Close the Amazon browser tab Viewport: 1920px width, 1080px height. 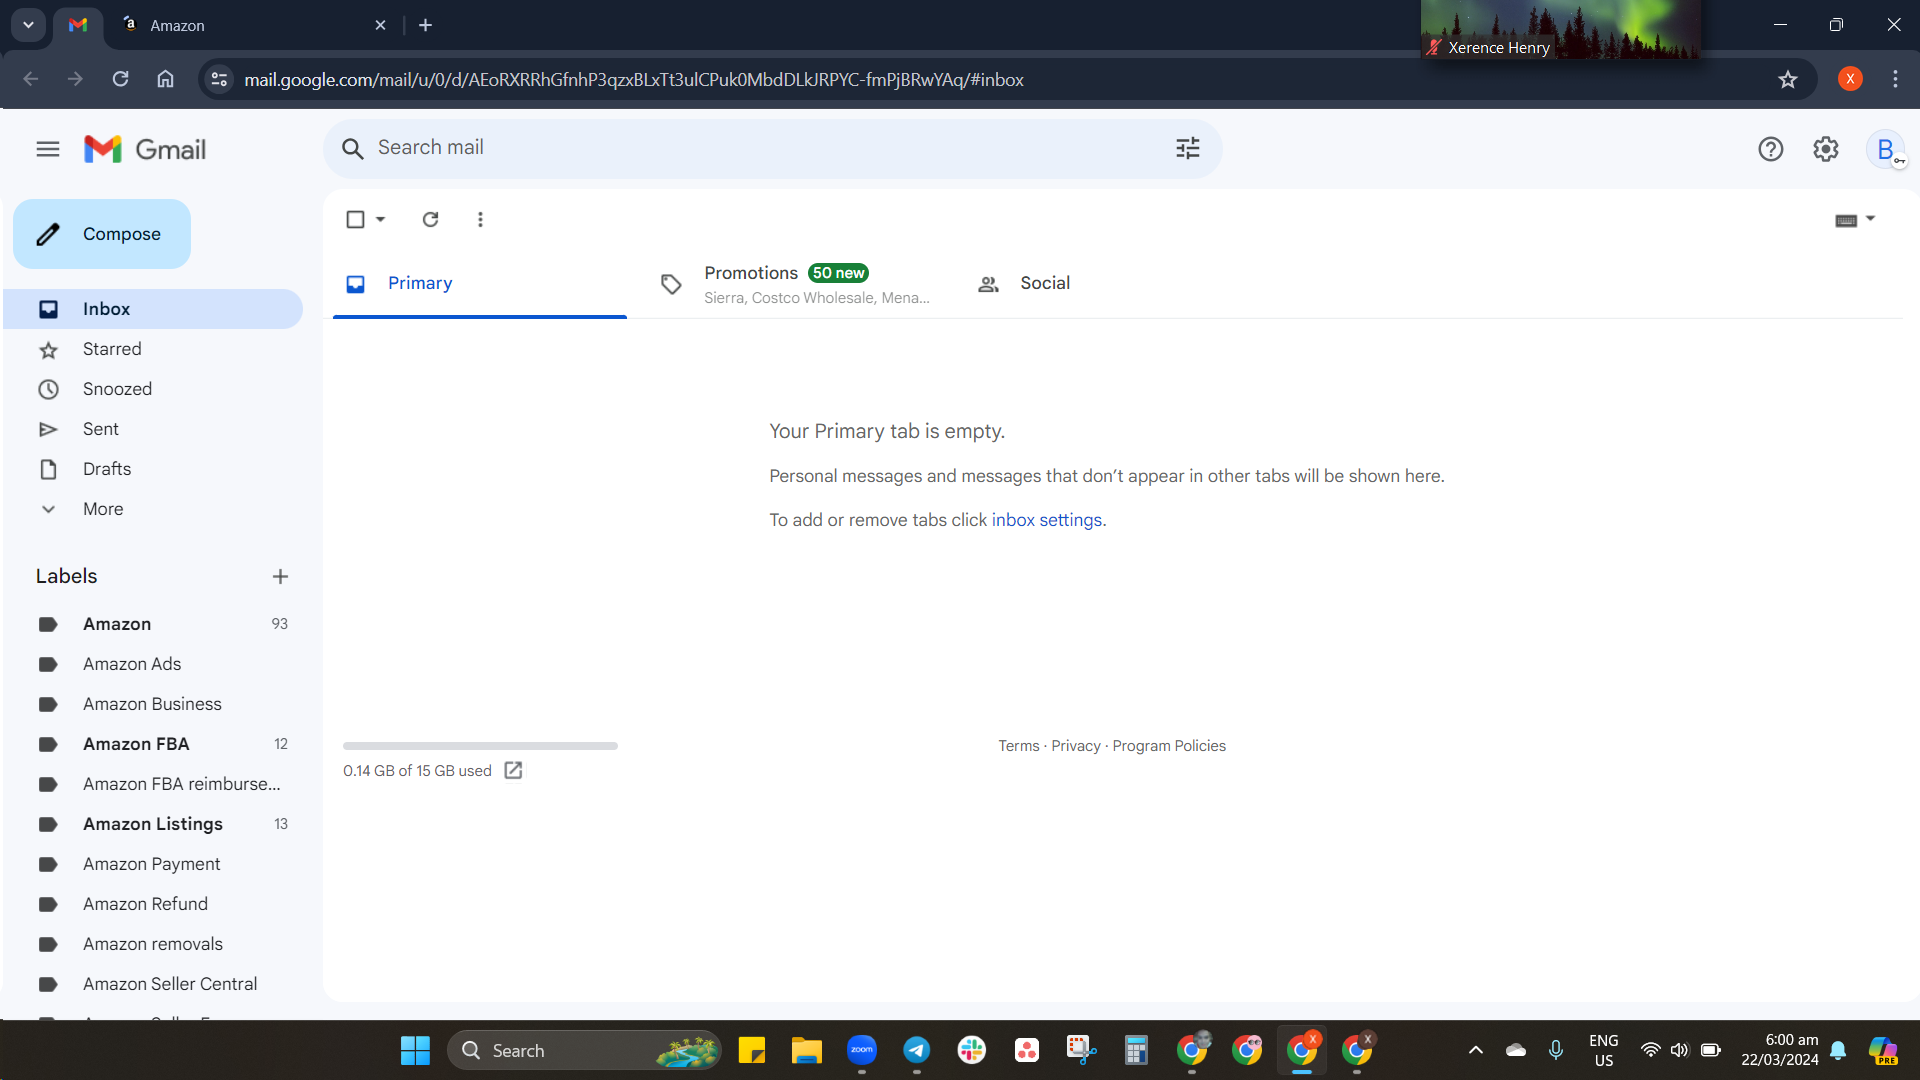(x=380, y=25)
